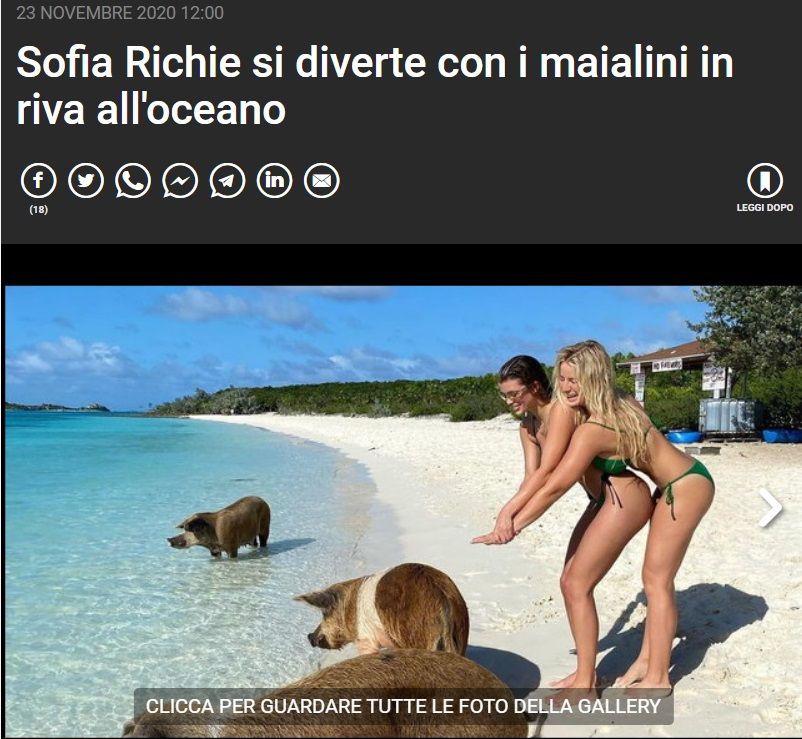Email the article using envelope icon
Image resolution: width=802 pixels, height=739 pixels.
coord(322,181)
